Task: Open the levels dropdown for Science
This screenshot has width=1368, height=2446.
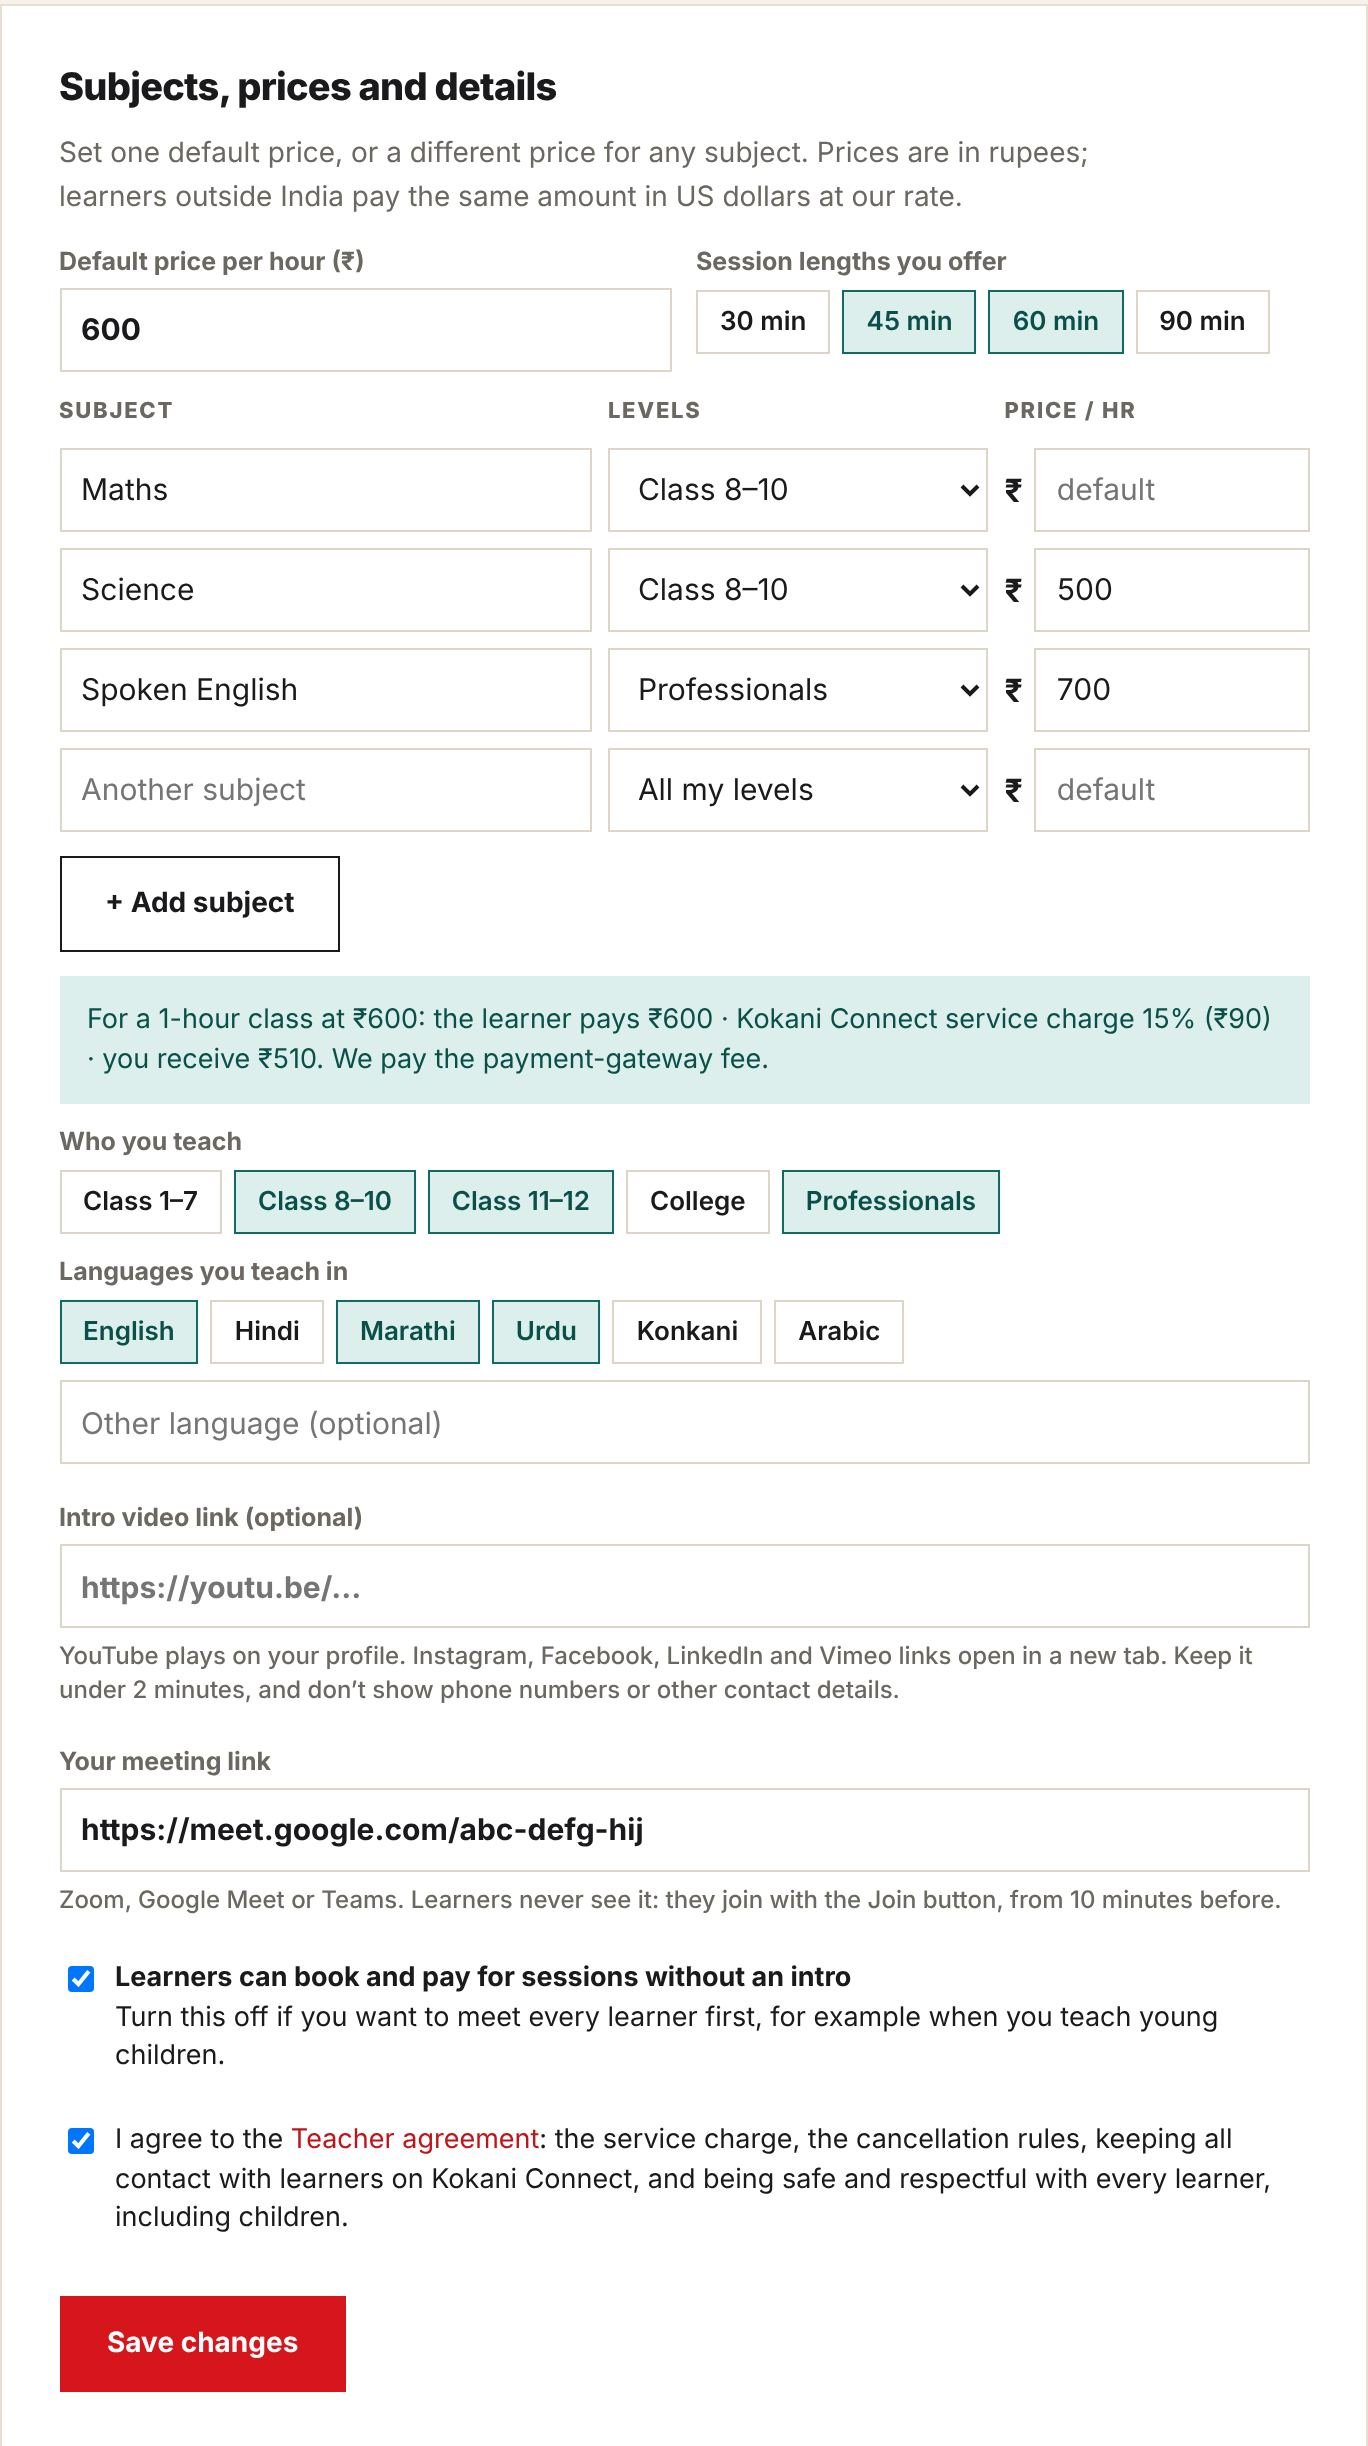Action: [x=797, y=590]
